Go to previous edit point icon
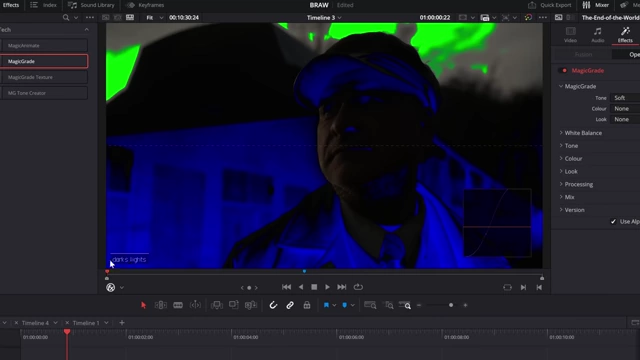Image resolution: width=640 pixels, height=360 pixels. 539,287
